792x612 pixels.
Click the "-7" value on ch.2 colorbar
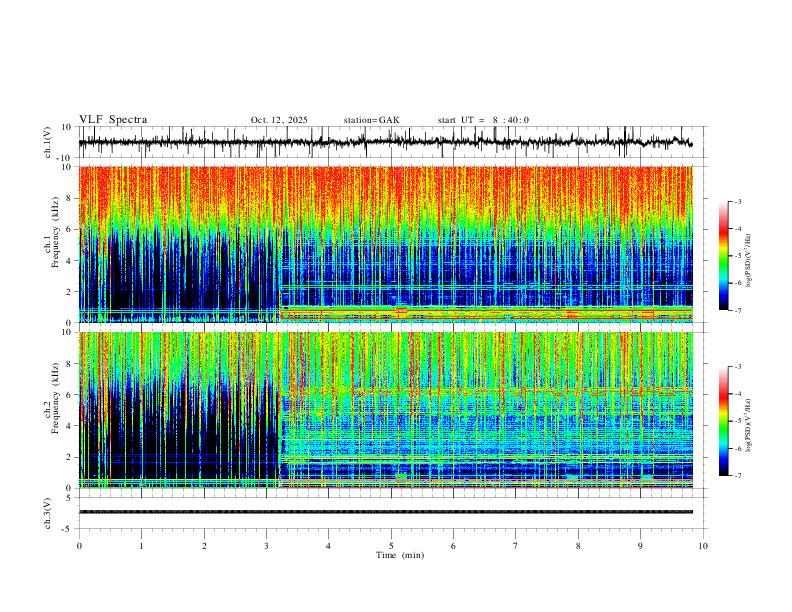(x=737, y=475)
